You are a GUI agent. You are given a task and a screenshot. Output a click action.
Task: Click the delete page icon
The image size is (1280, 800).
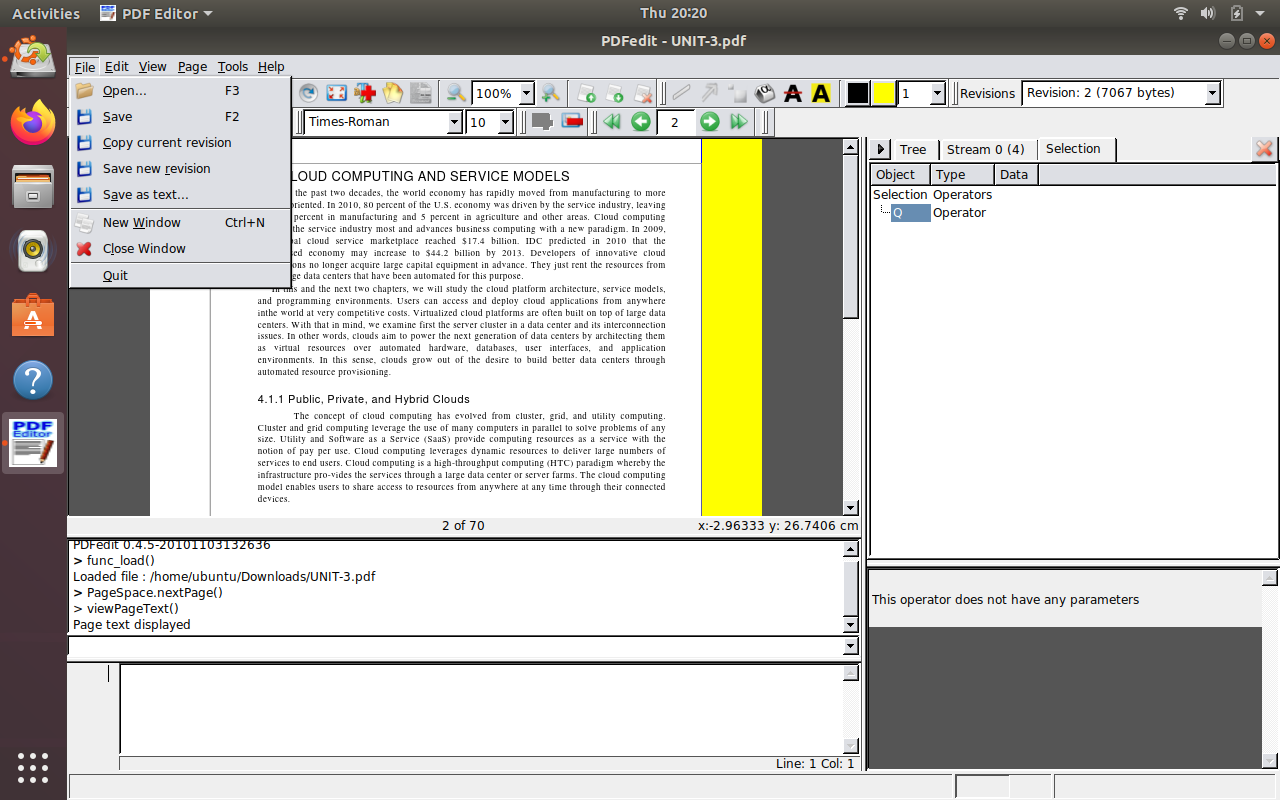tap(645, 93)
